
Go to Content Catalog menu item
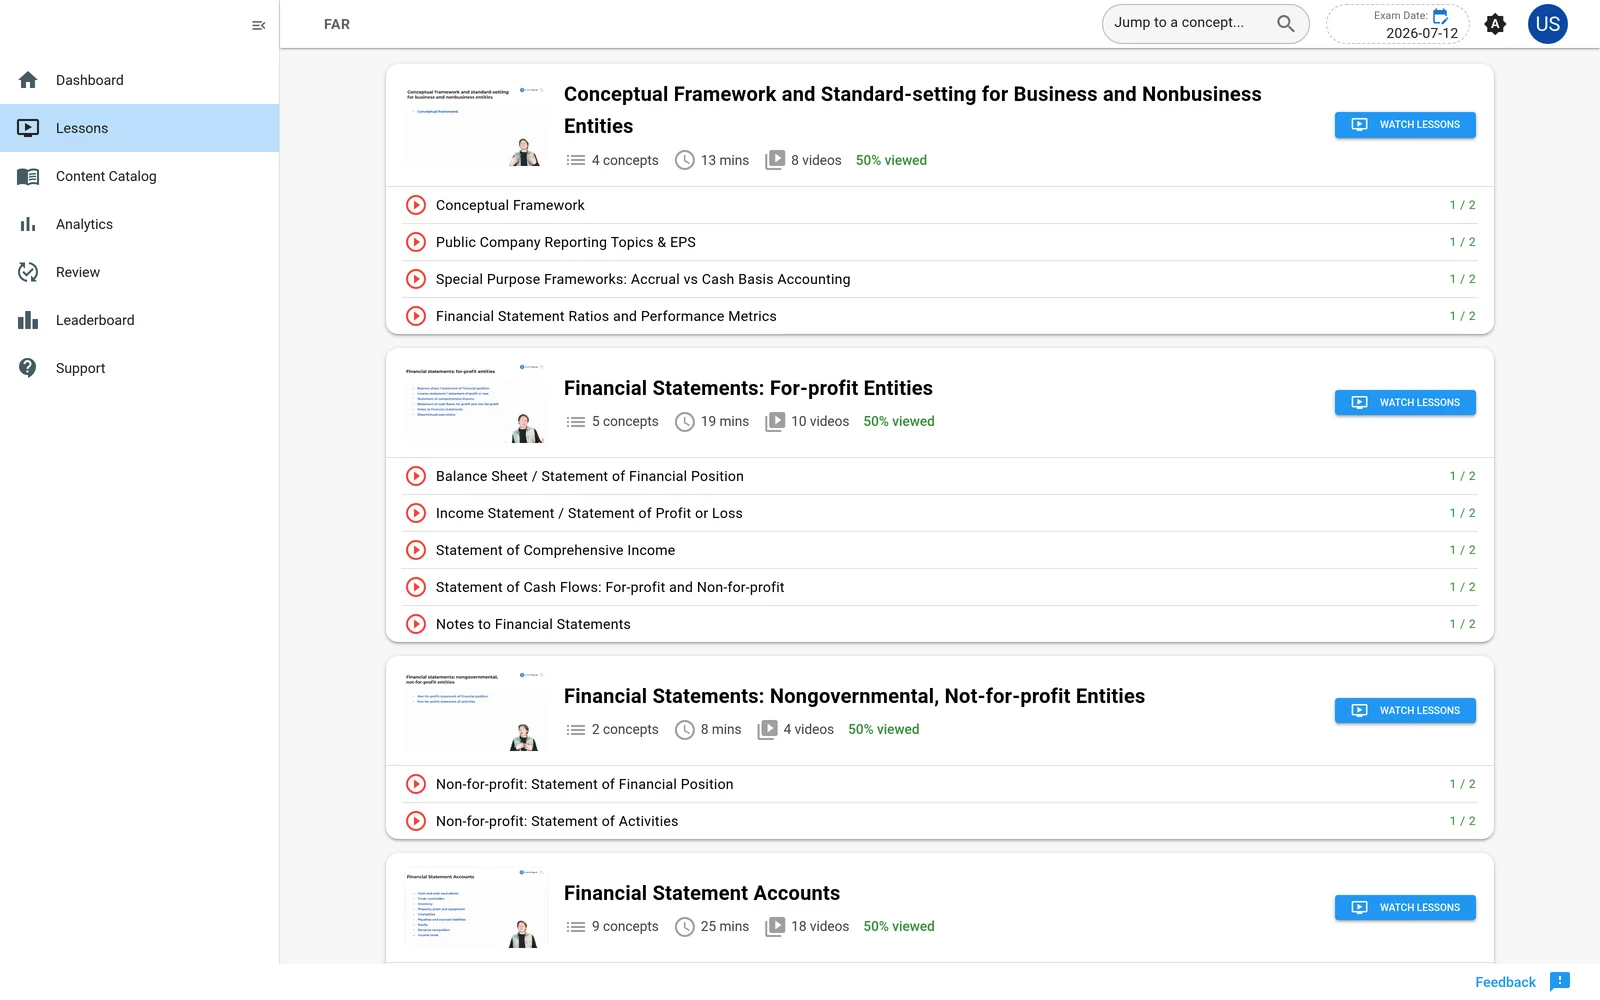coord(140,176)
